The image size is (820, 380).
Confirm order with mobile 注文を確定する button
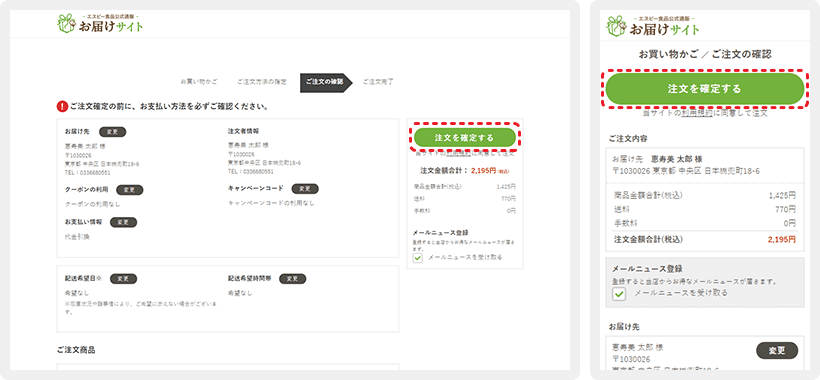coord(704,88)
